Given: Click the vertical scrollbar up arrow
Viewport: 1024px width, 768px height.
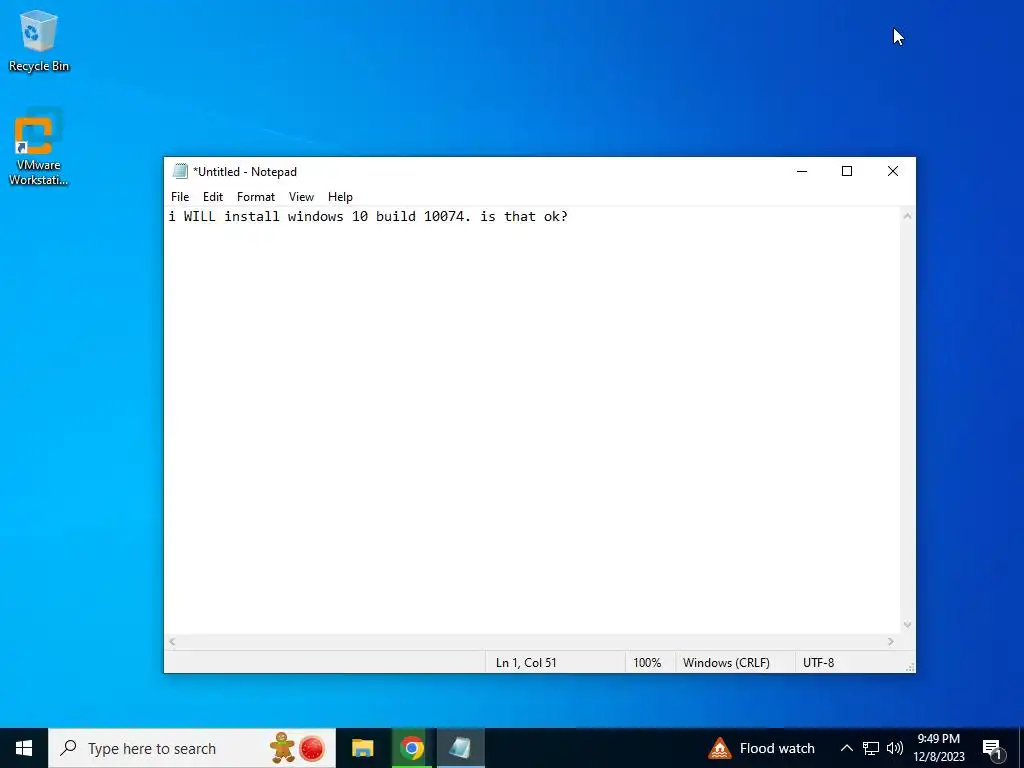Looking at the screenshot, I should pos(907,216).
